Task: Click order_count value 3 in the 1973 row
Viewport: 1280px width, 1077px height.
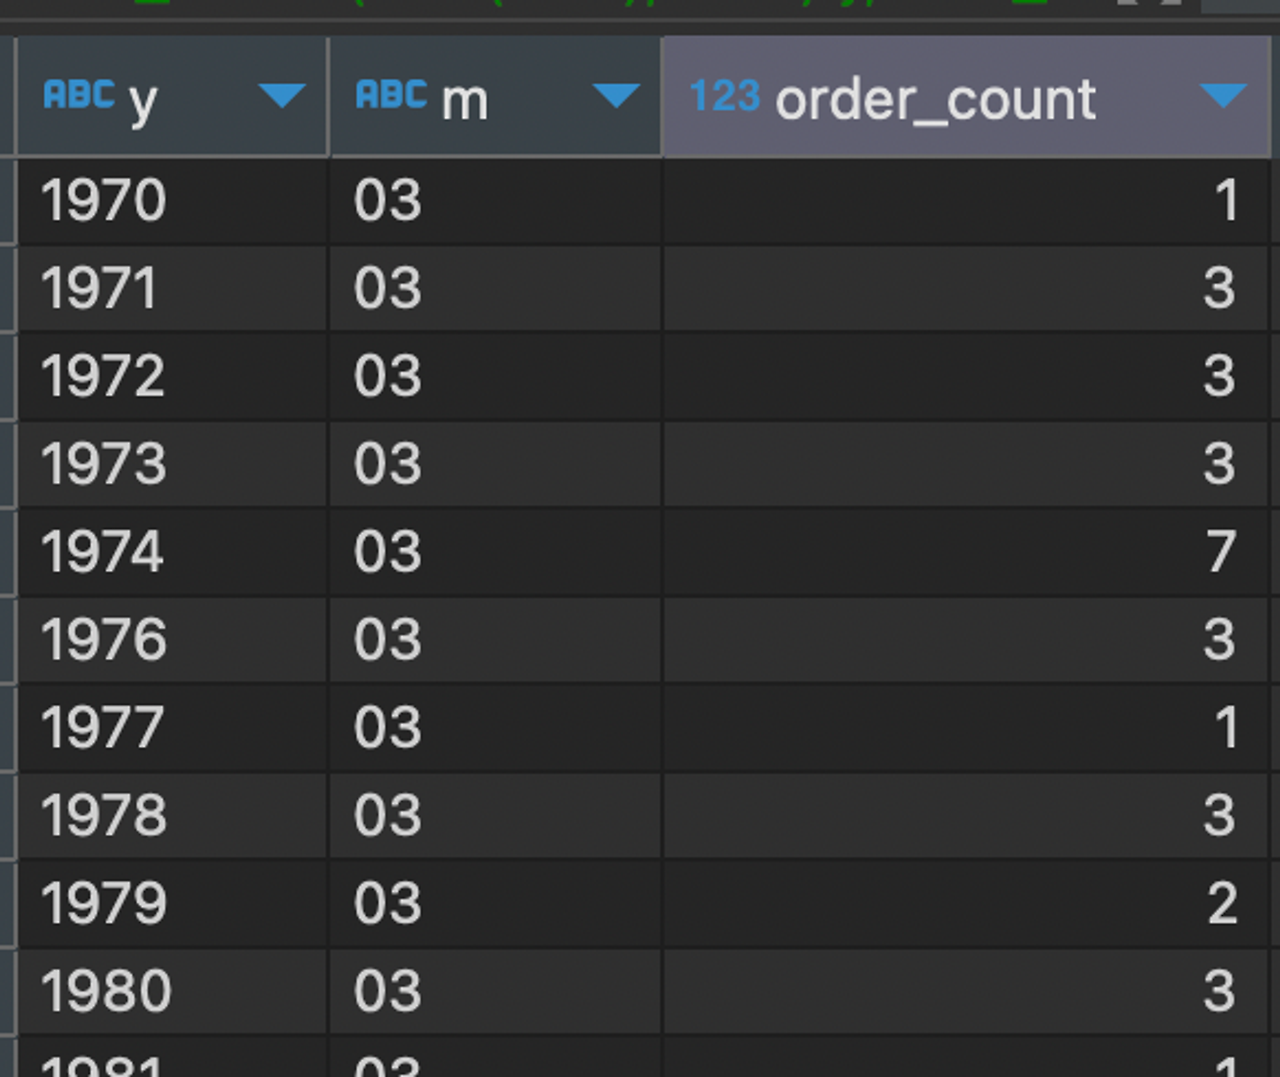Action: pyautogui.click(x=967, y=465)
